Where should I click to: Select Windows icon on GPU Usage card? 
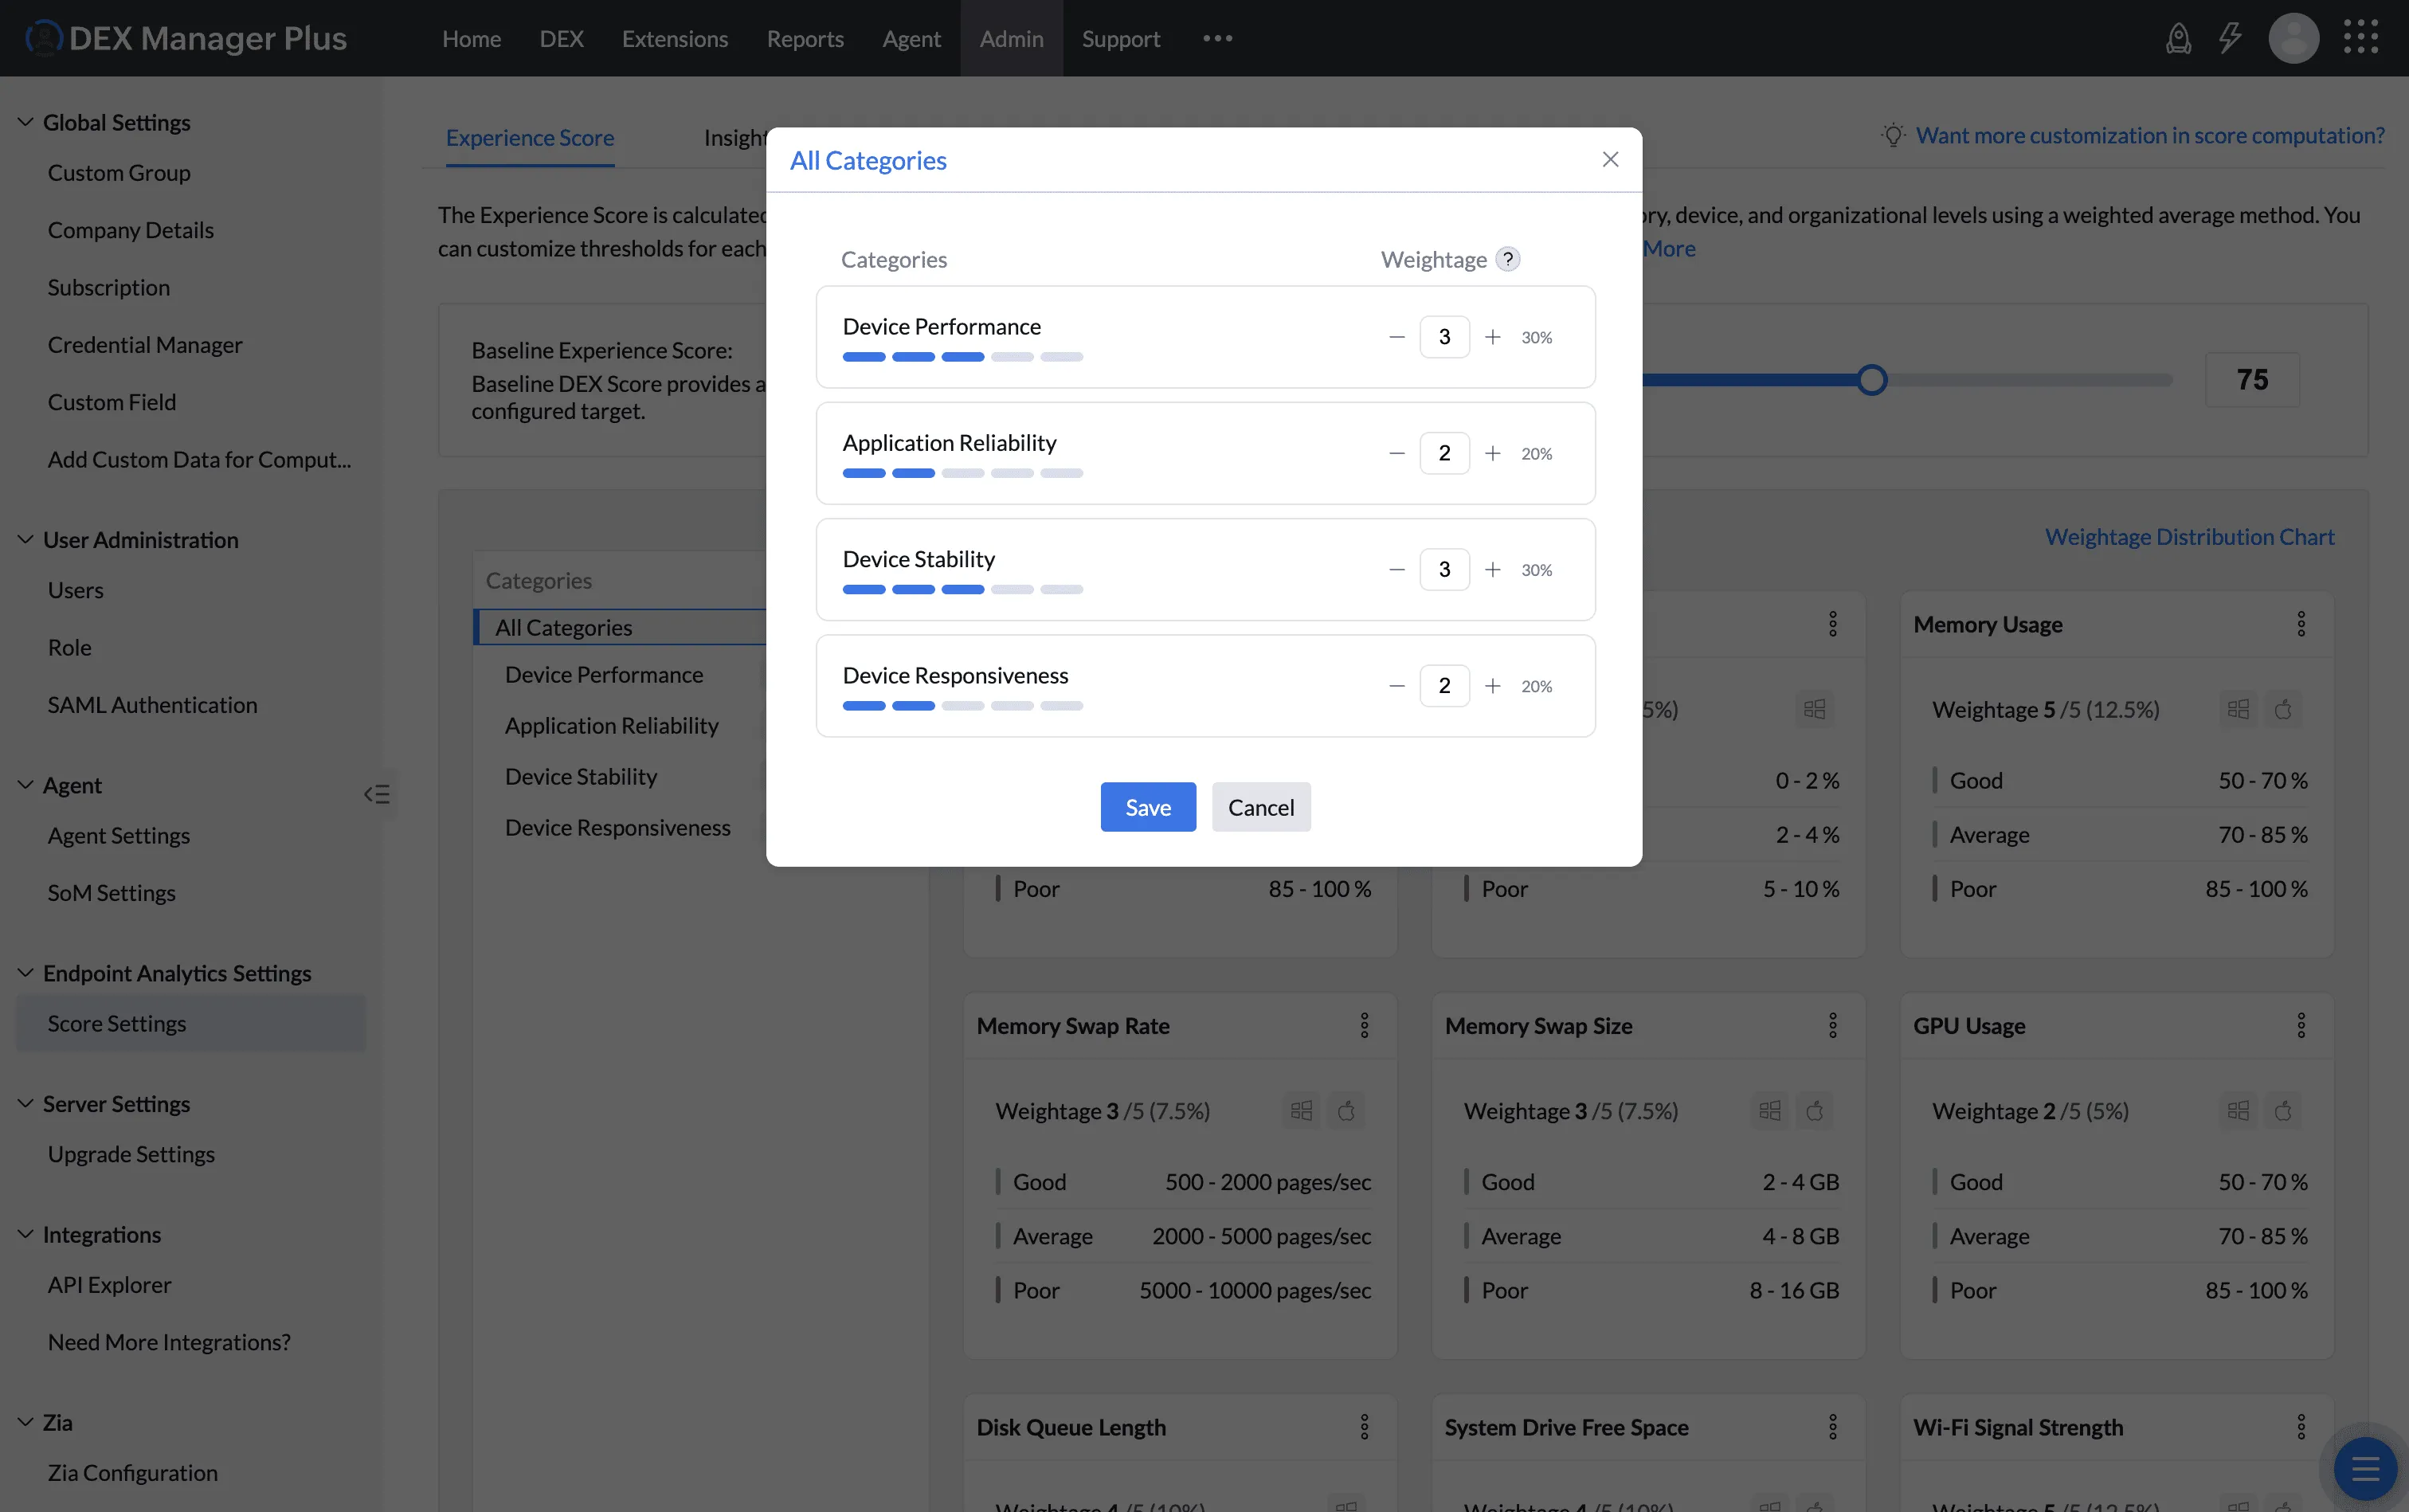[2238, 1110]
